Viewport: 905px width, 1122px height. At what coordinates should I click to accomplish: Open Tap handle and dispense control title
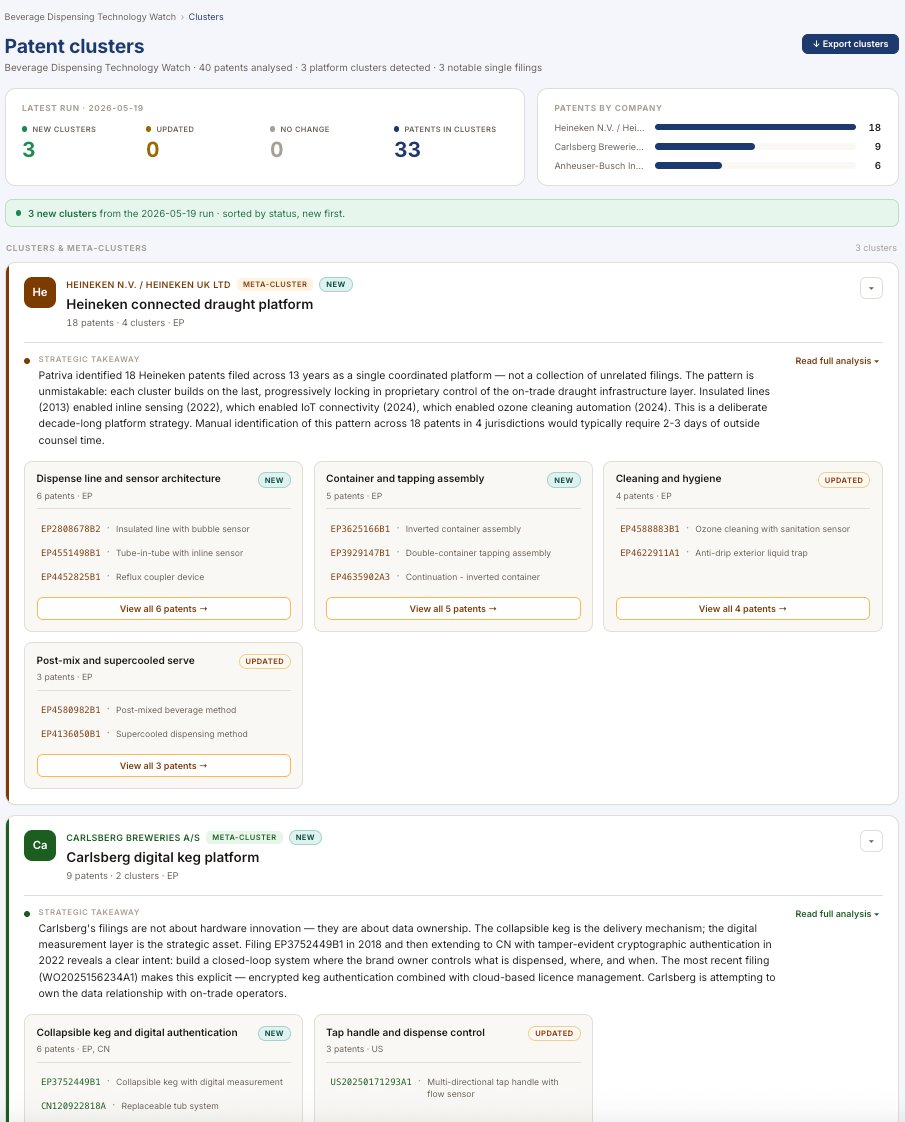406,1033
